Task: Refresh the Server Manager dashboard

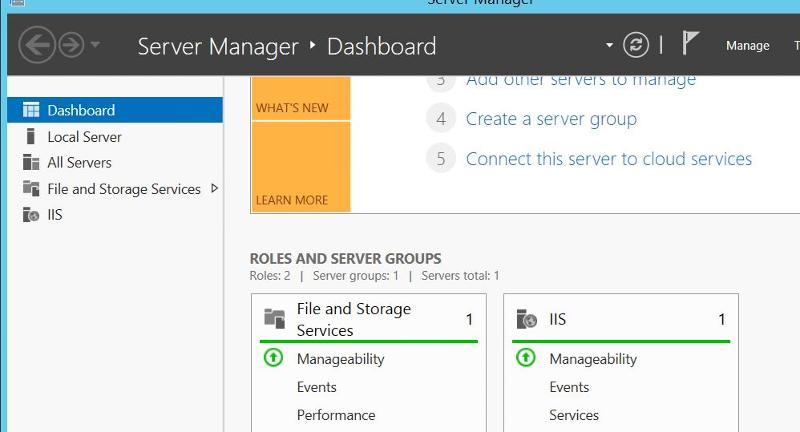Action: click(x=636, y=45)
